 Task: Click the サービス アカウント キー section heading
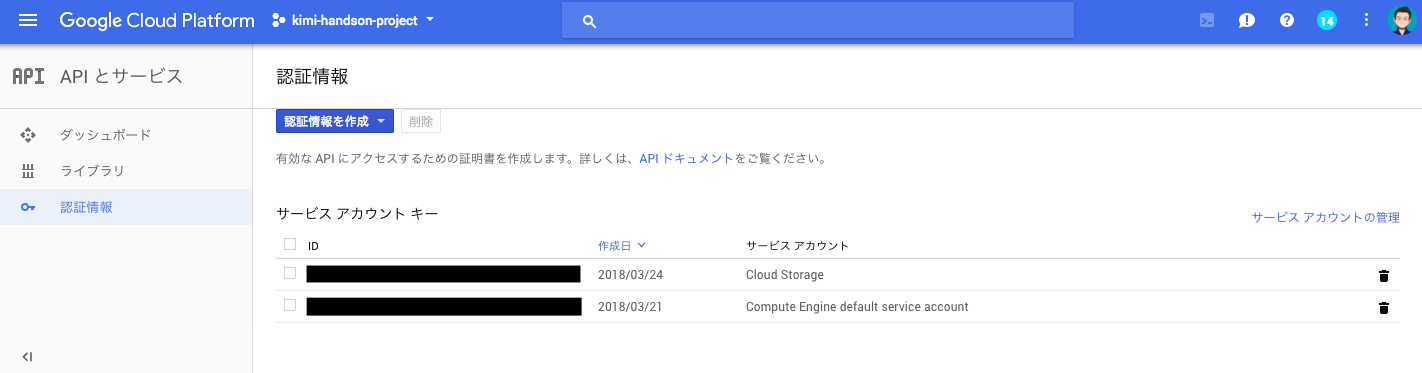coord(357,213)
